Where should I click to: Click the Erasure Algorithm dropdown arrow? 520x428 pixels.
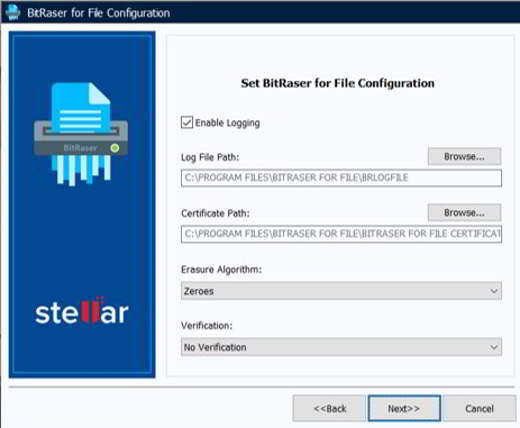point(494,291)
